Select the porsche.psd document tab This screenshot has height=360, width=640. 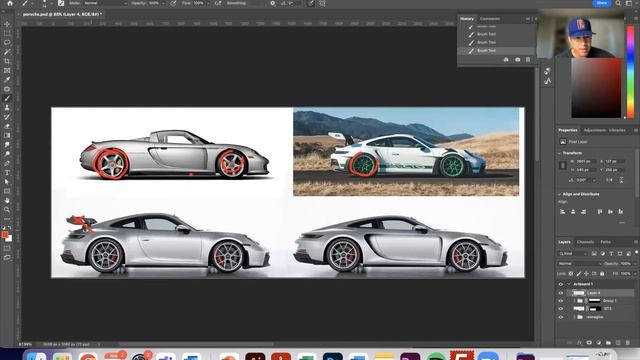coord(62,14)
